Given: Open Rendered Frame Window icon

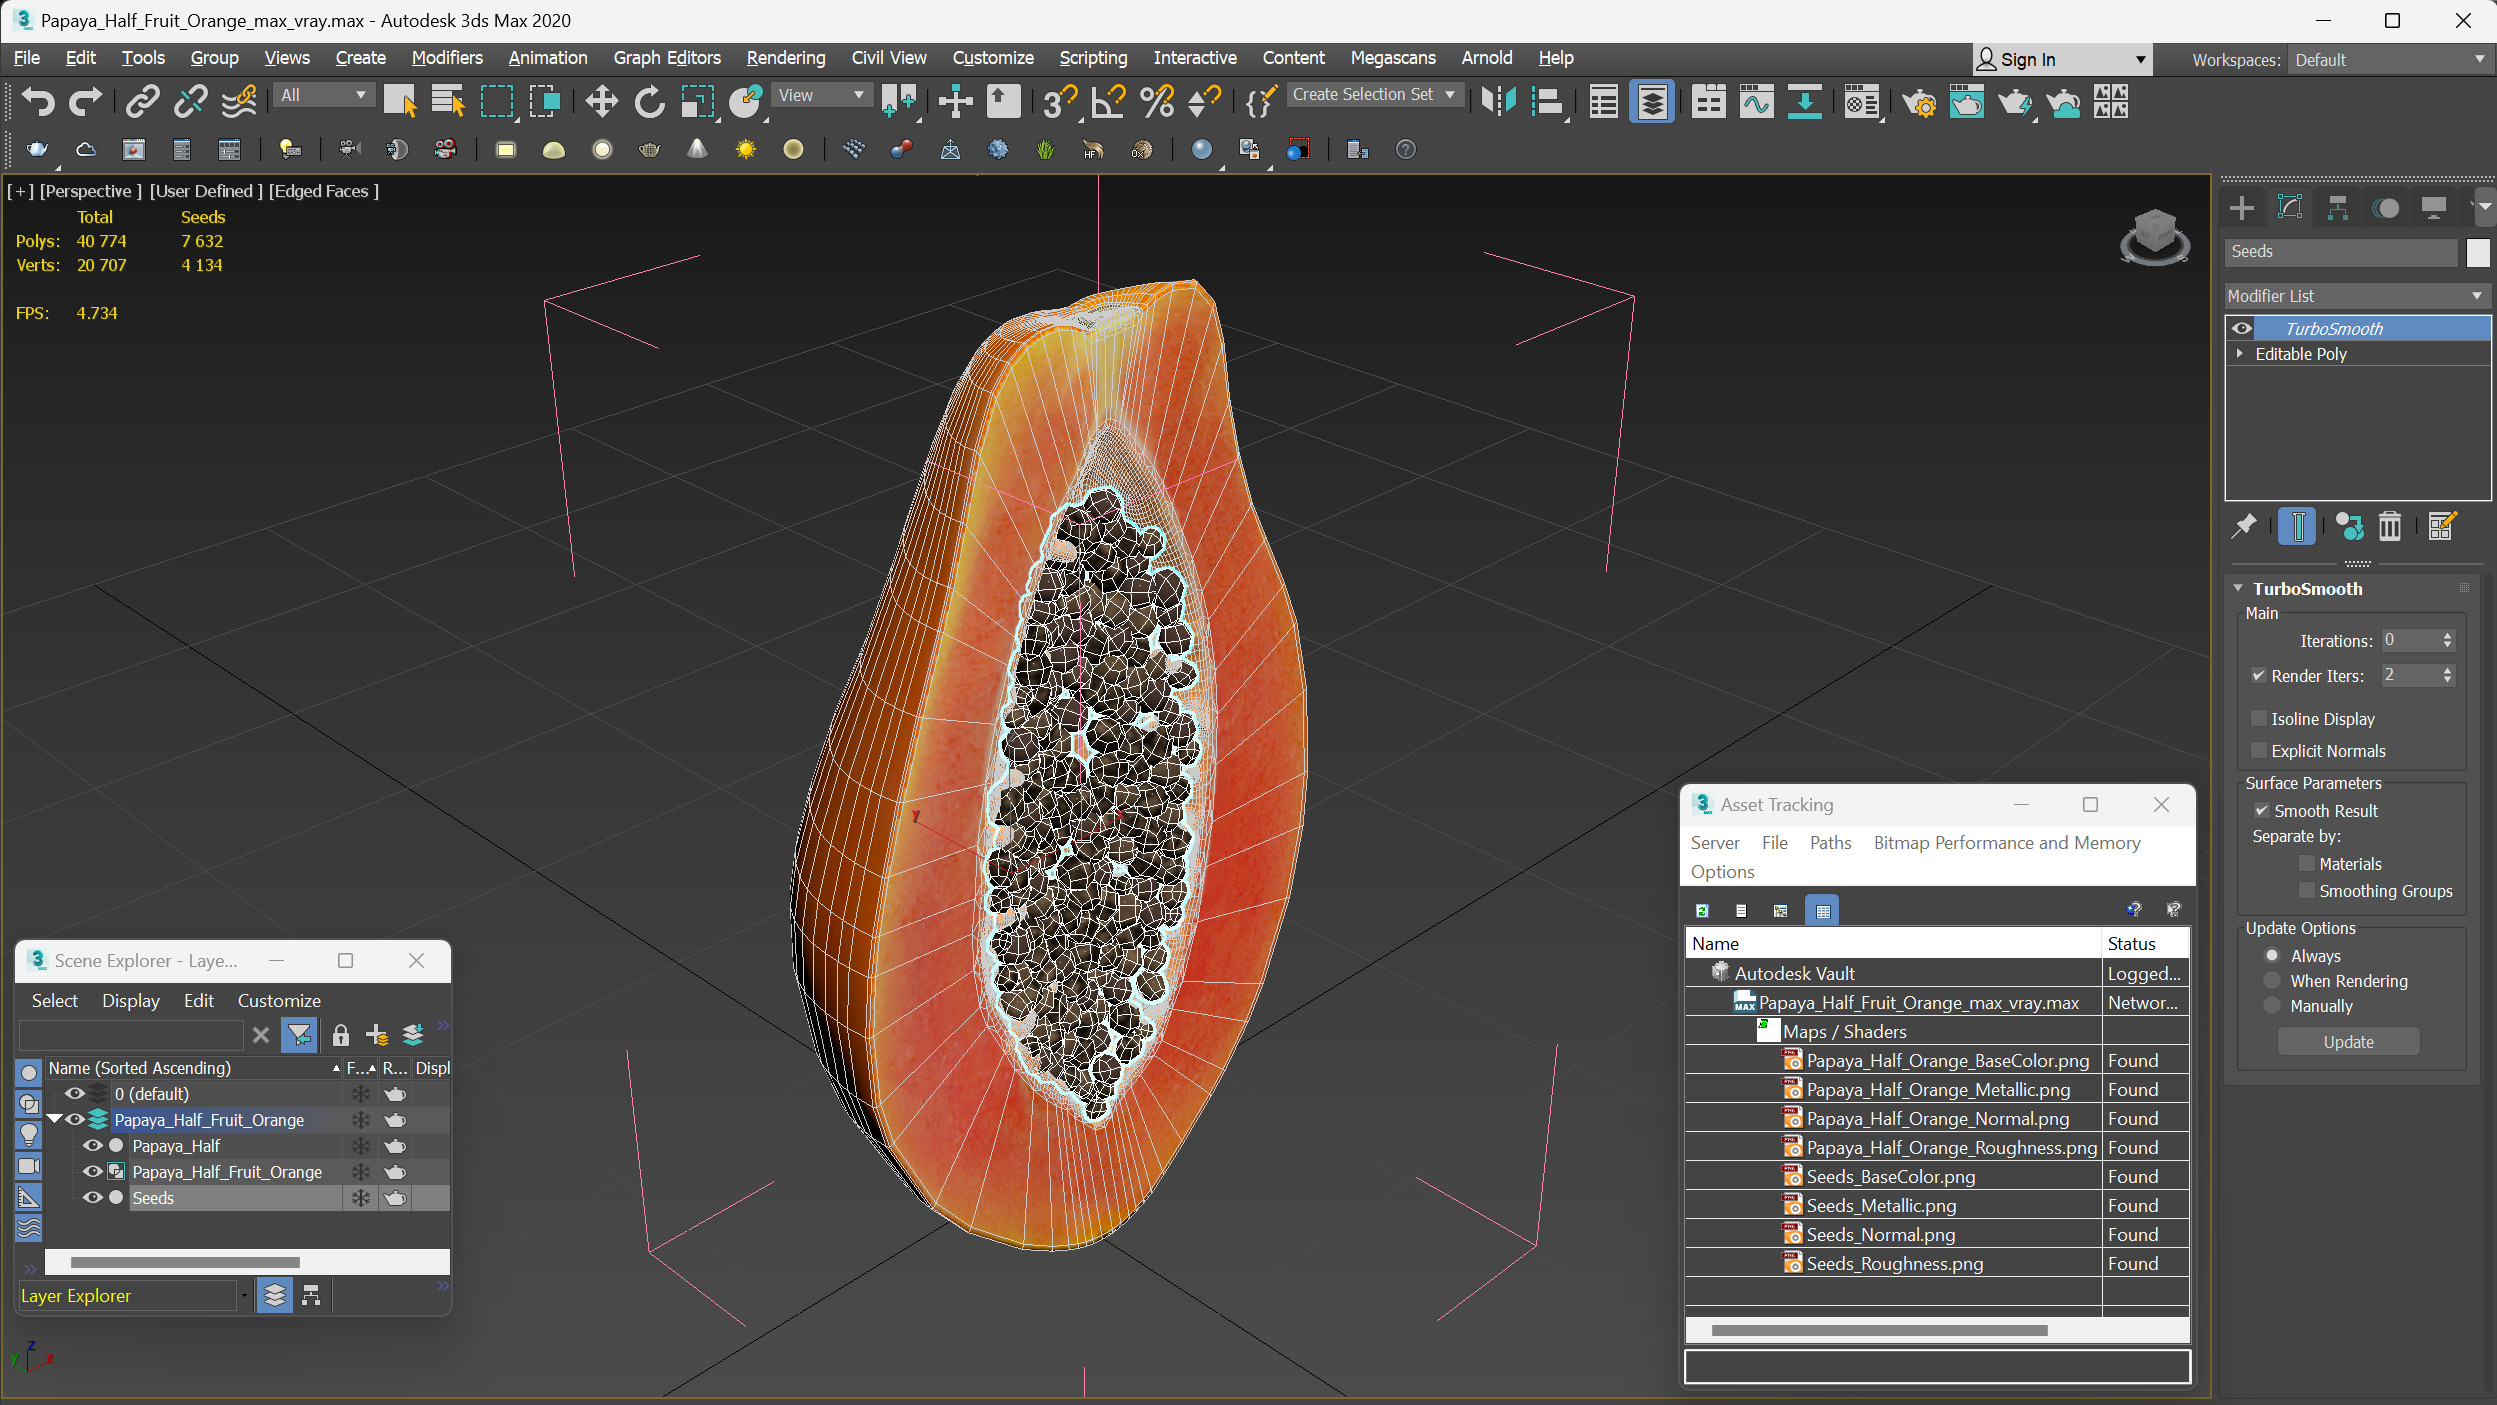Looking at the screenshot, I should click(1966, 101).
